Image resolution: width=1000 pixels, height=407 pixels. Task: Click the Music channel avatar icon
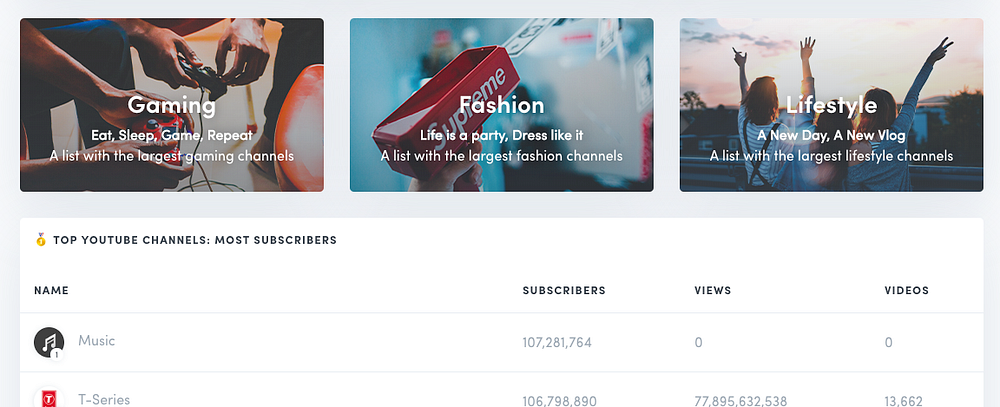click(x=49, y=343)
